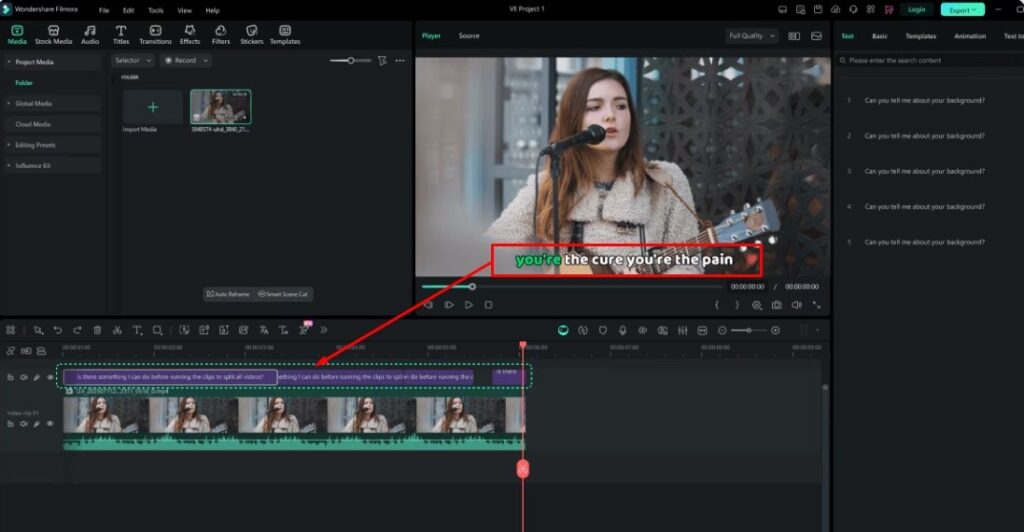Select the Text tool in timeline toolbar

[137, 330]
